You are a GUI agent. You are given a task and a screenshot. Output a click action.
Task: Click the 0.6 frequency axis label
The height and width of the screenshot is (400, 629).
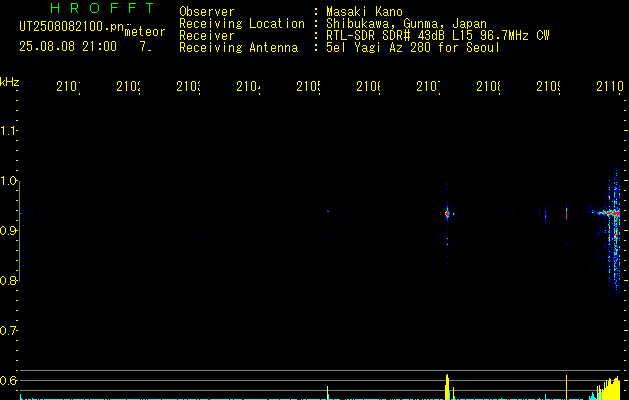tap(8, 380)
